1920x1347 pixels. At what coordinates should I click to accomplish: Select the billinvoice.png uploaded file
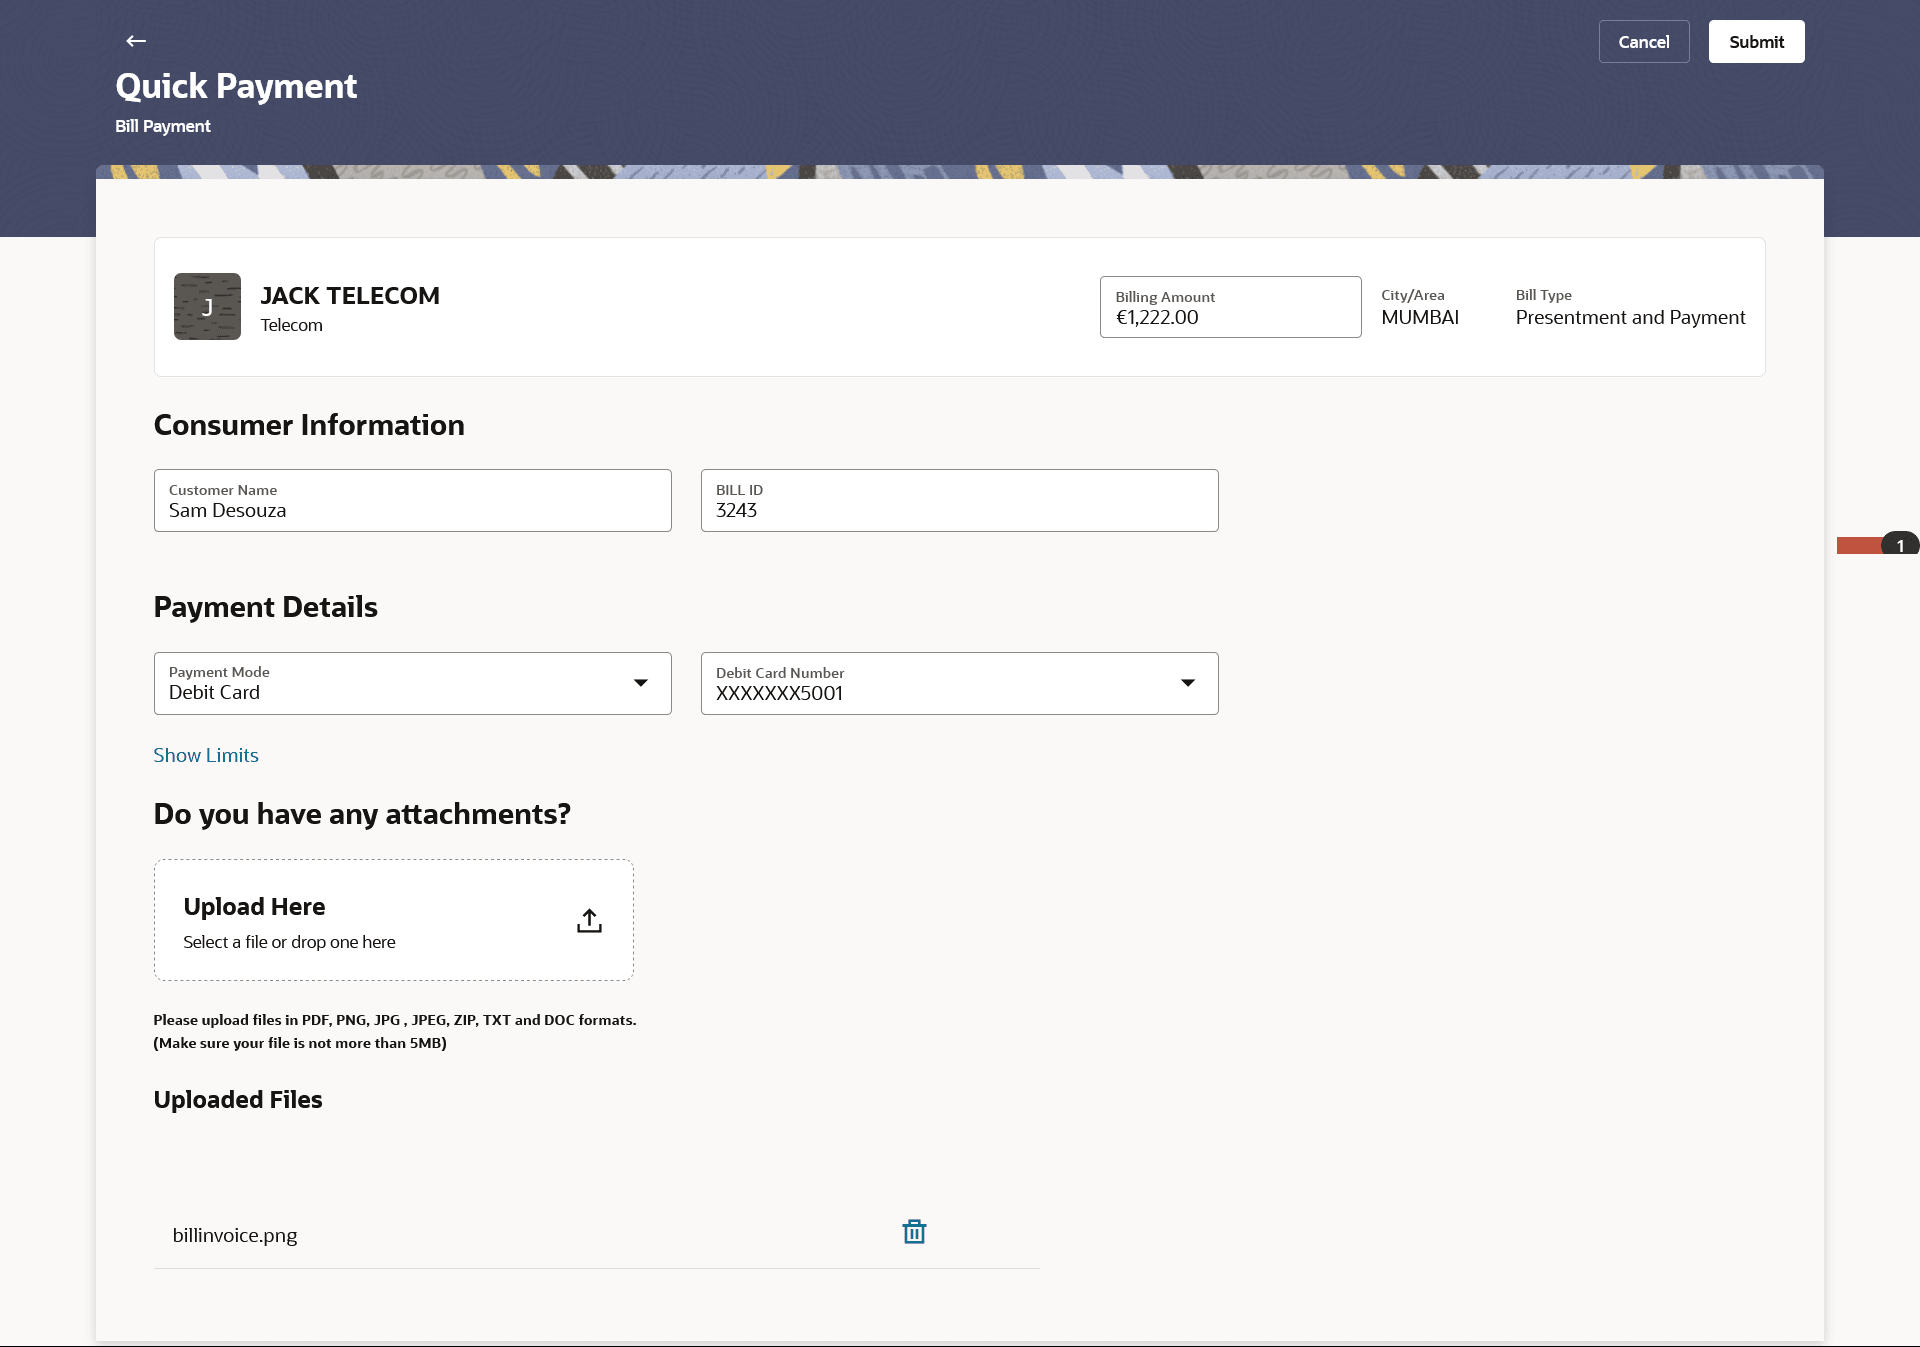click(235, 1235)
